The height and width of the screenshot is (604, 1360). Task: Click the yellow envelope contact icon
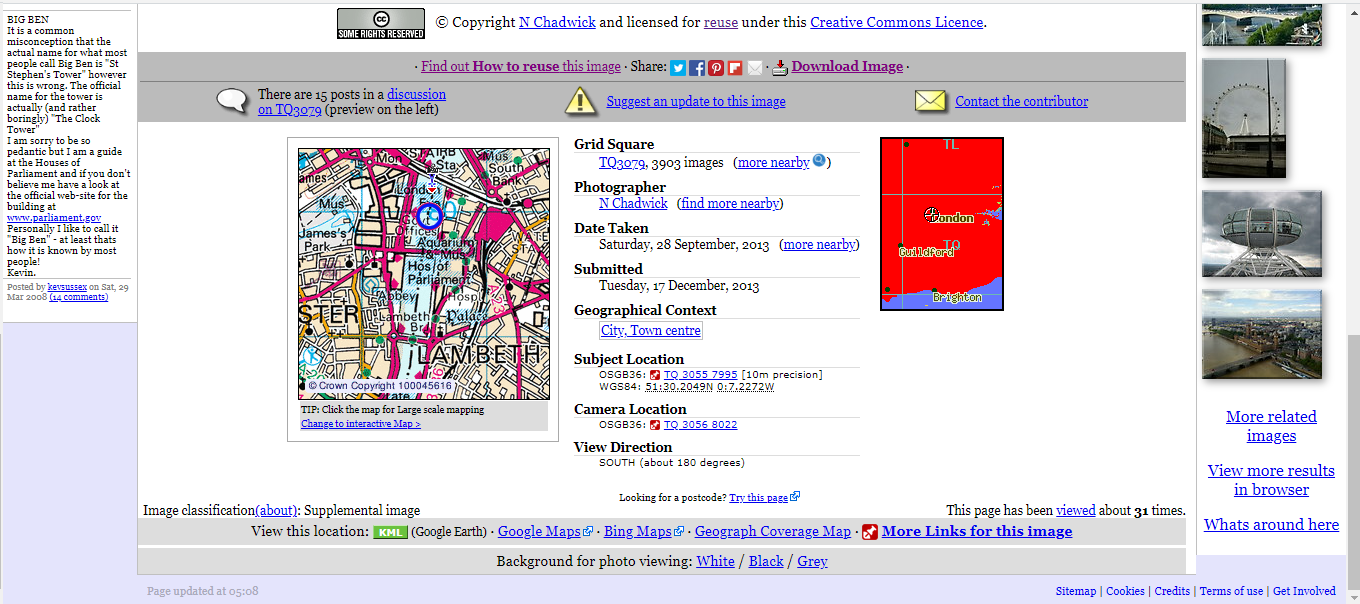(930, 101)
